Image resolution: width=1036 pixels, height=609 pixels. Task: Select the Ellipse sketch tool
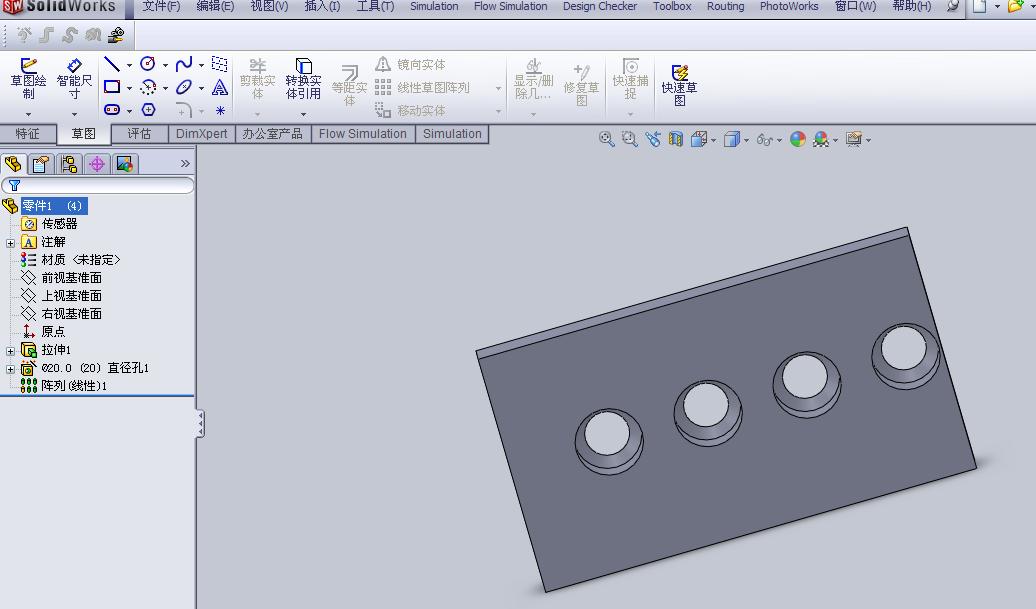point(184,87)
